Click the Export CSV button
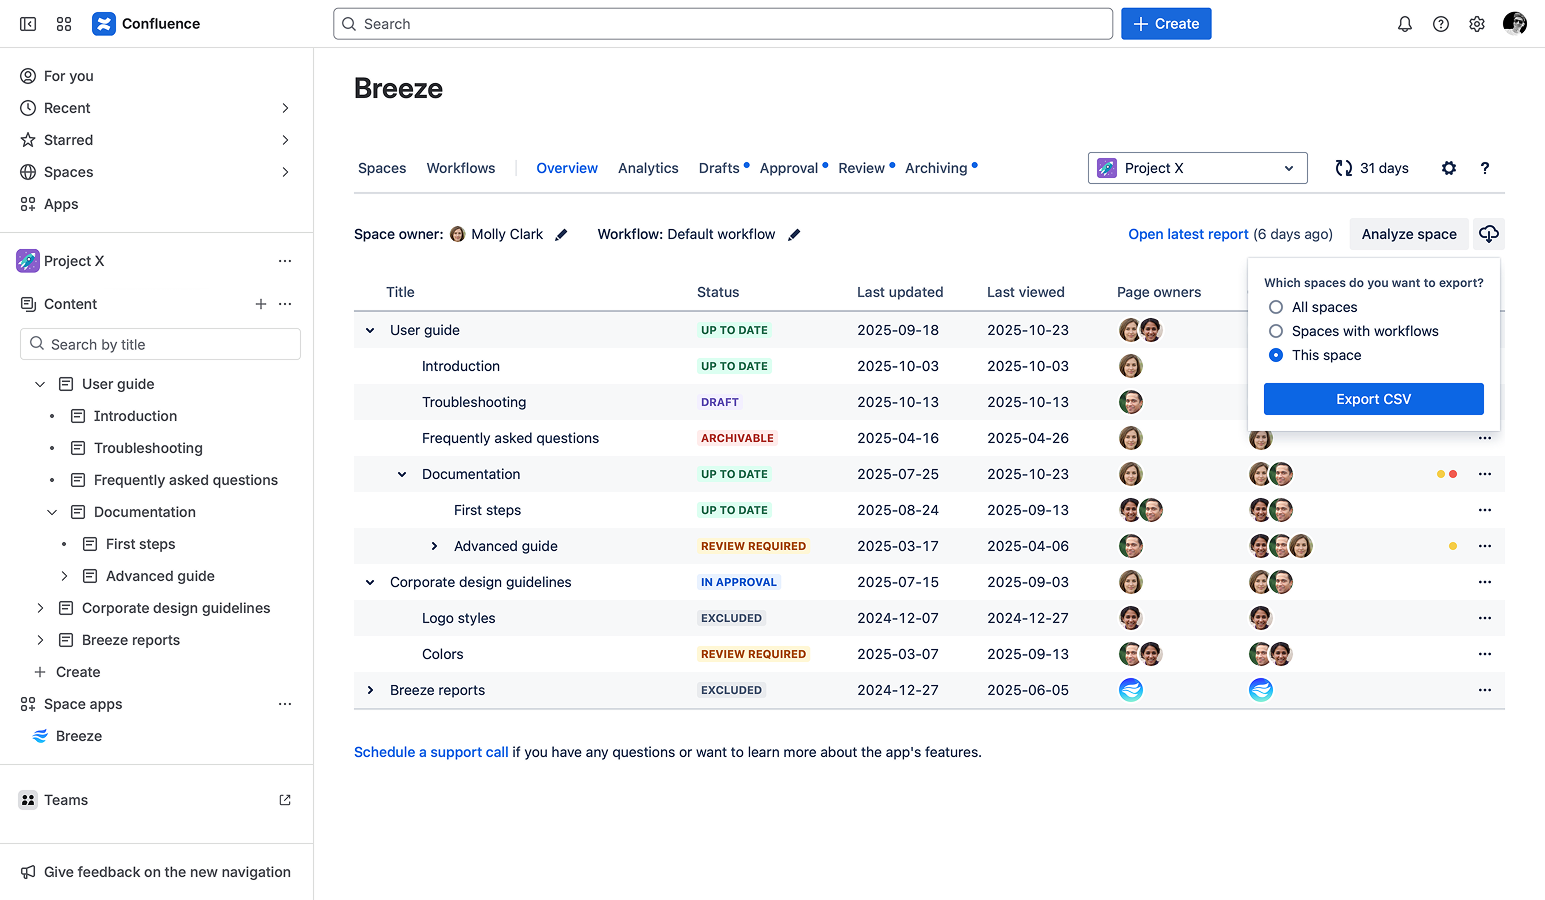The width and height of the screenshot is (1545, 900). [1373, 398]
